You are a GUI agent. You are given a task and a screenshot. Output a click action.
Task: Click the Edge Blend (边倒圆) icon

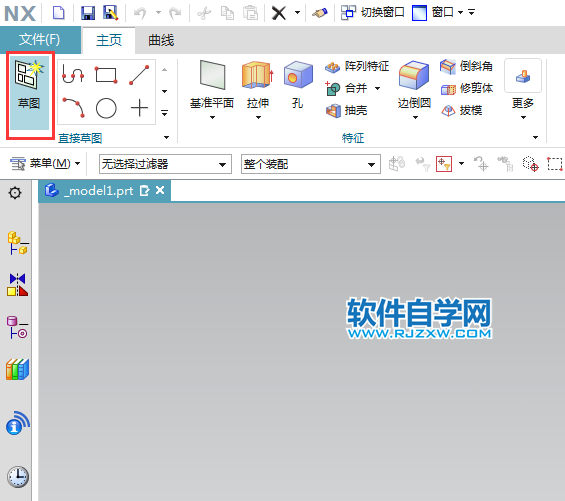point(414,75)
